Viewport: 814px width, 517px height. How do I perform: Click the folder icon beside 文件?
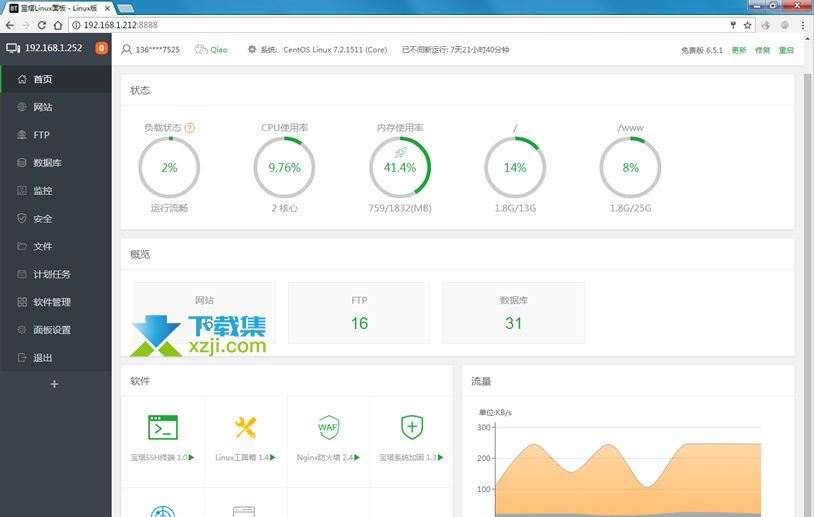coord(22,246)
